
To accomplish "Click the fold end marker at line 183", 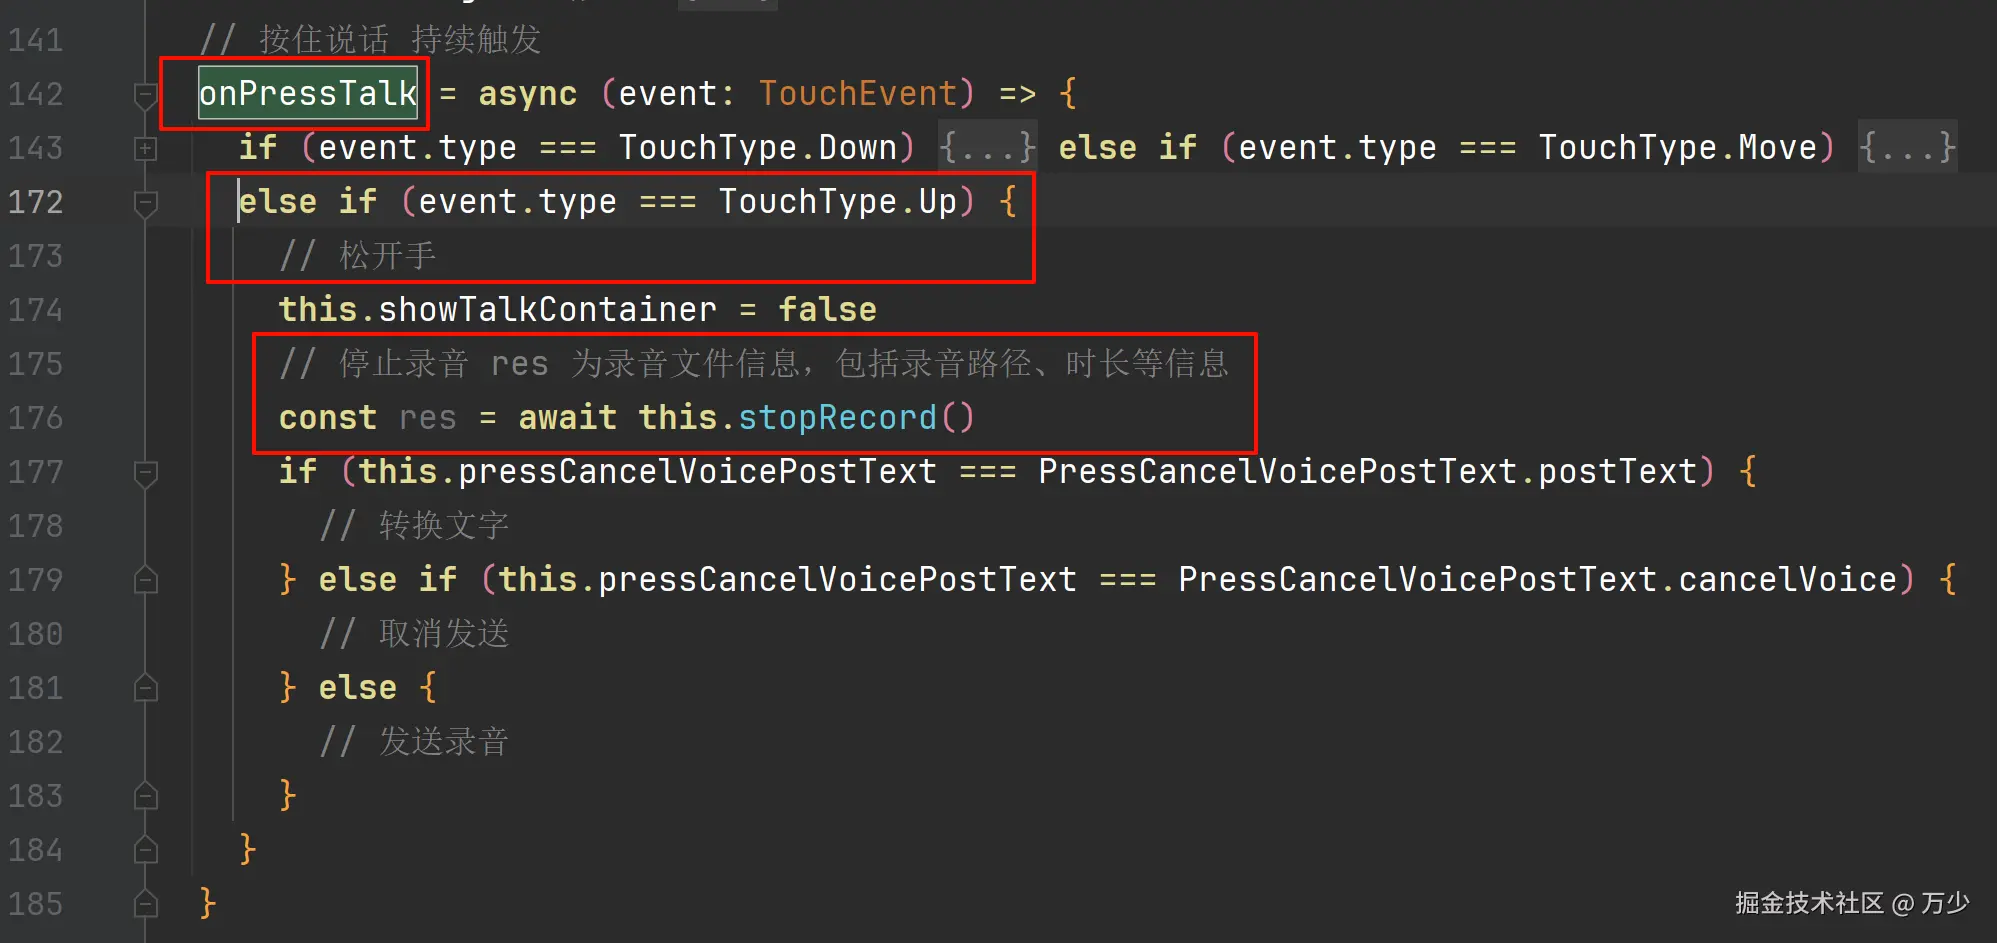I will [x=146, y=796].
